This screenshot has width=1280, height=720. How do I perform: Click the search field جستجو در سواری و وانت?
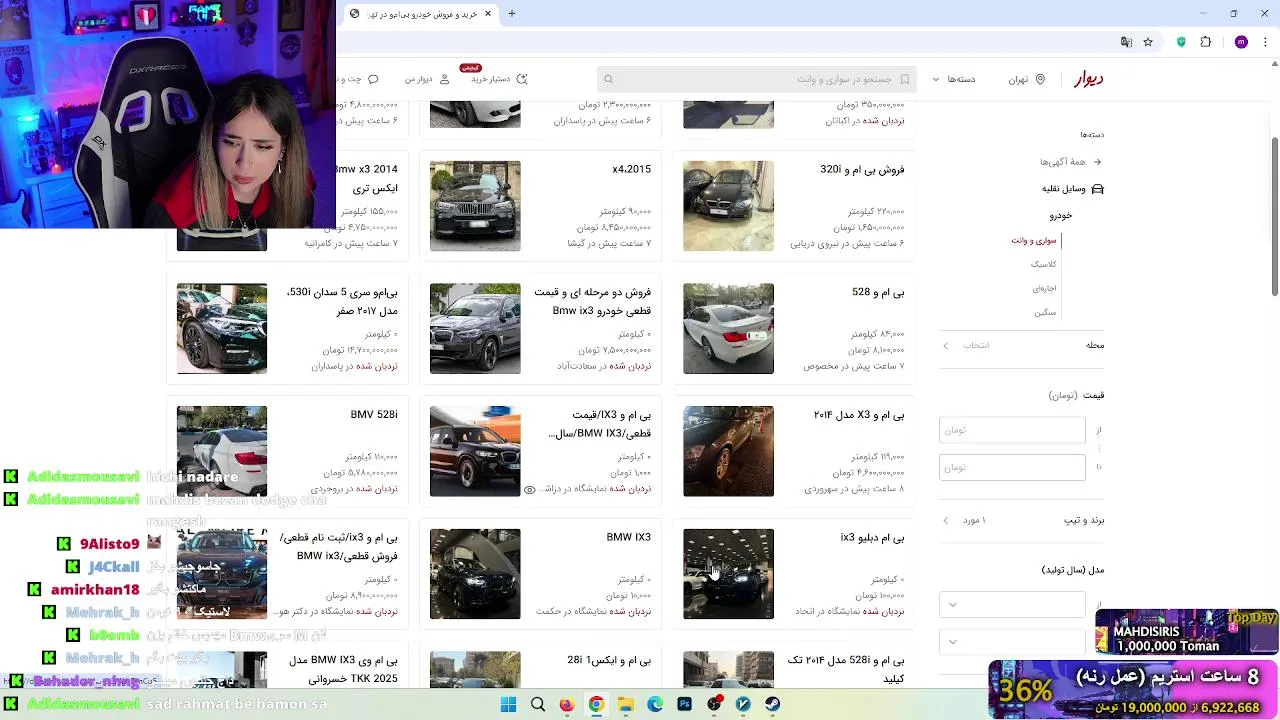click(756, 79)
